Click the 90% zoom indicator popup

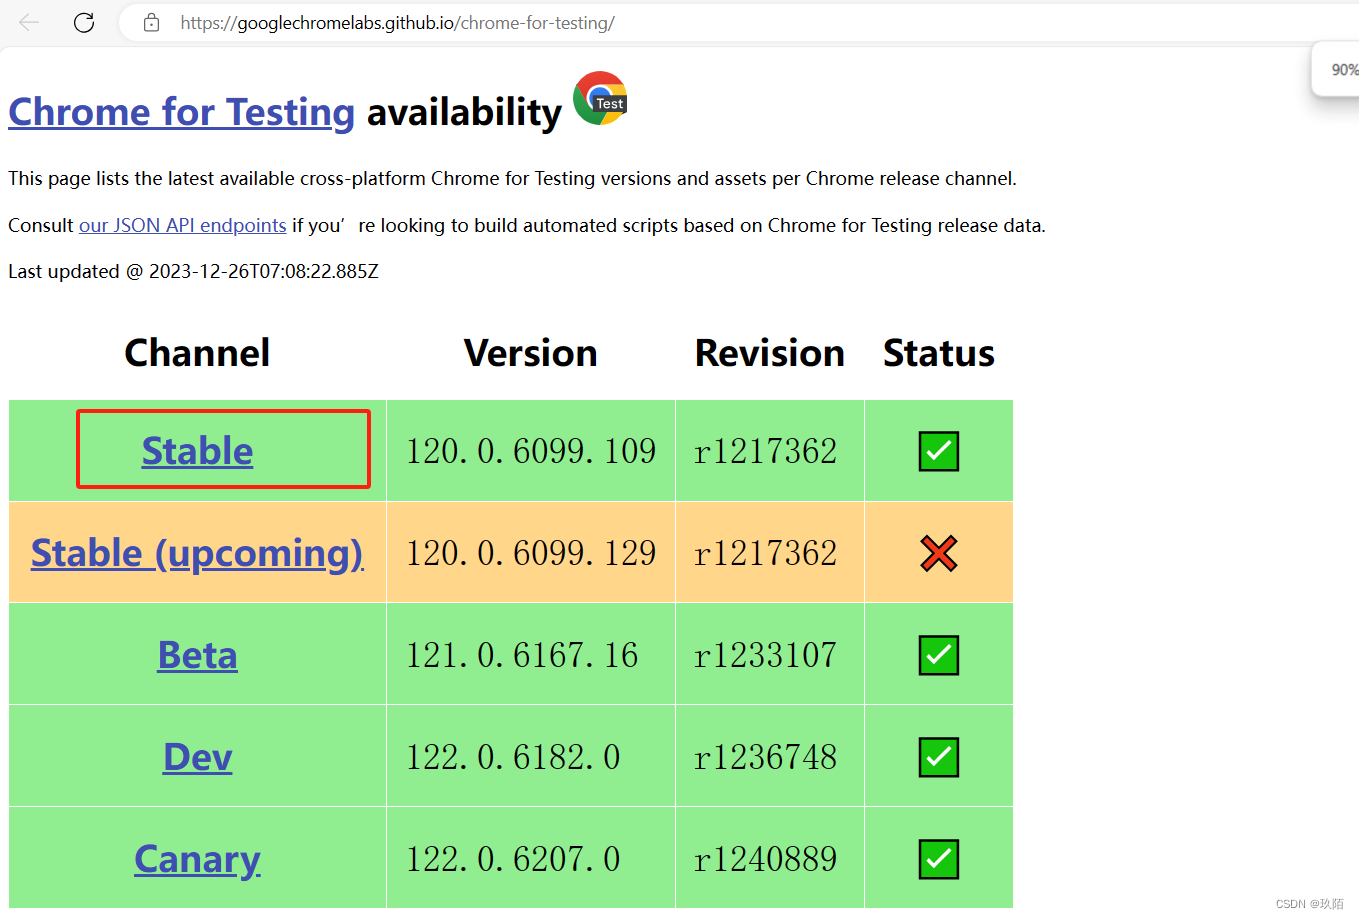1336,69
